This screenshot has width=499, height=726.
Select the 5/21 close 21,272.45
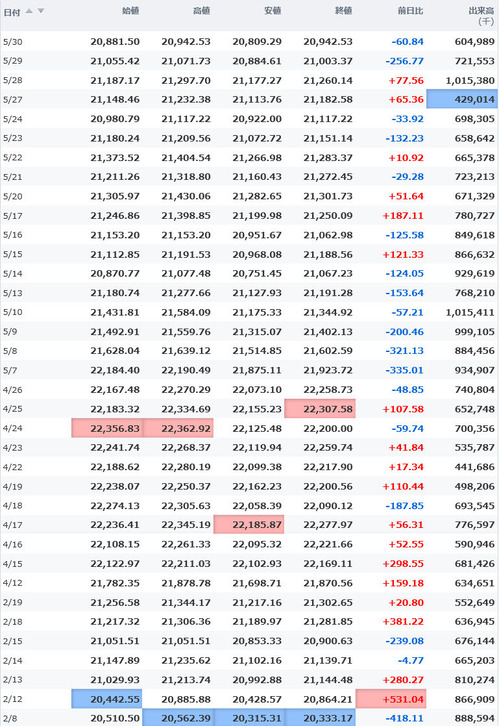click(x=328, y=177)
